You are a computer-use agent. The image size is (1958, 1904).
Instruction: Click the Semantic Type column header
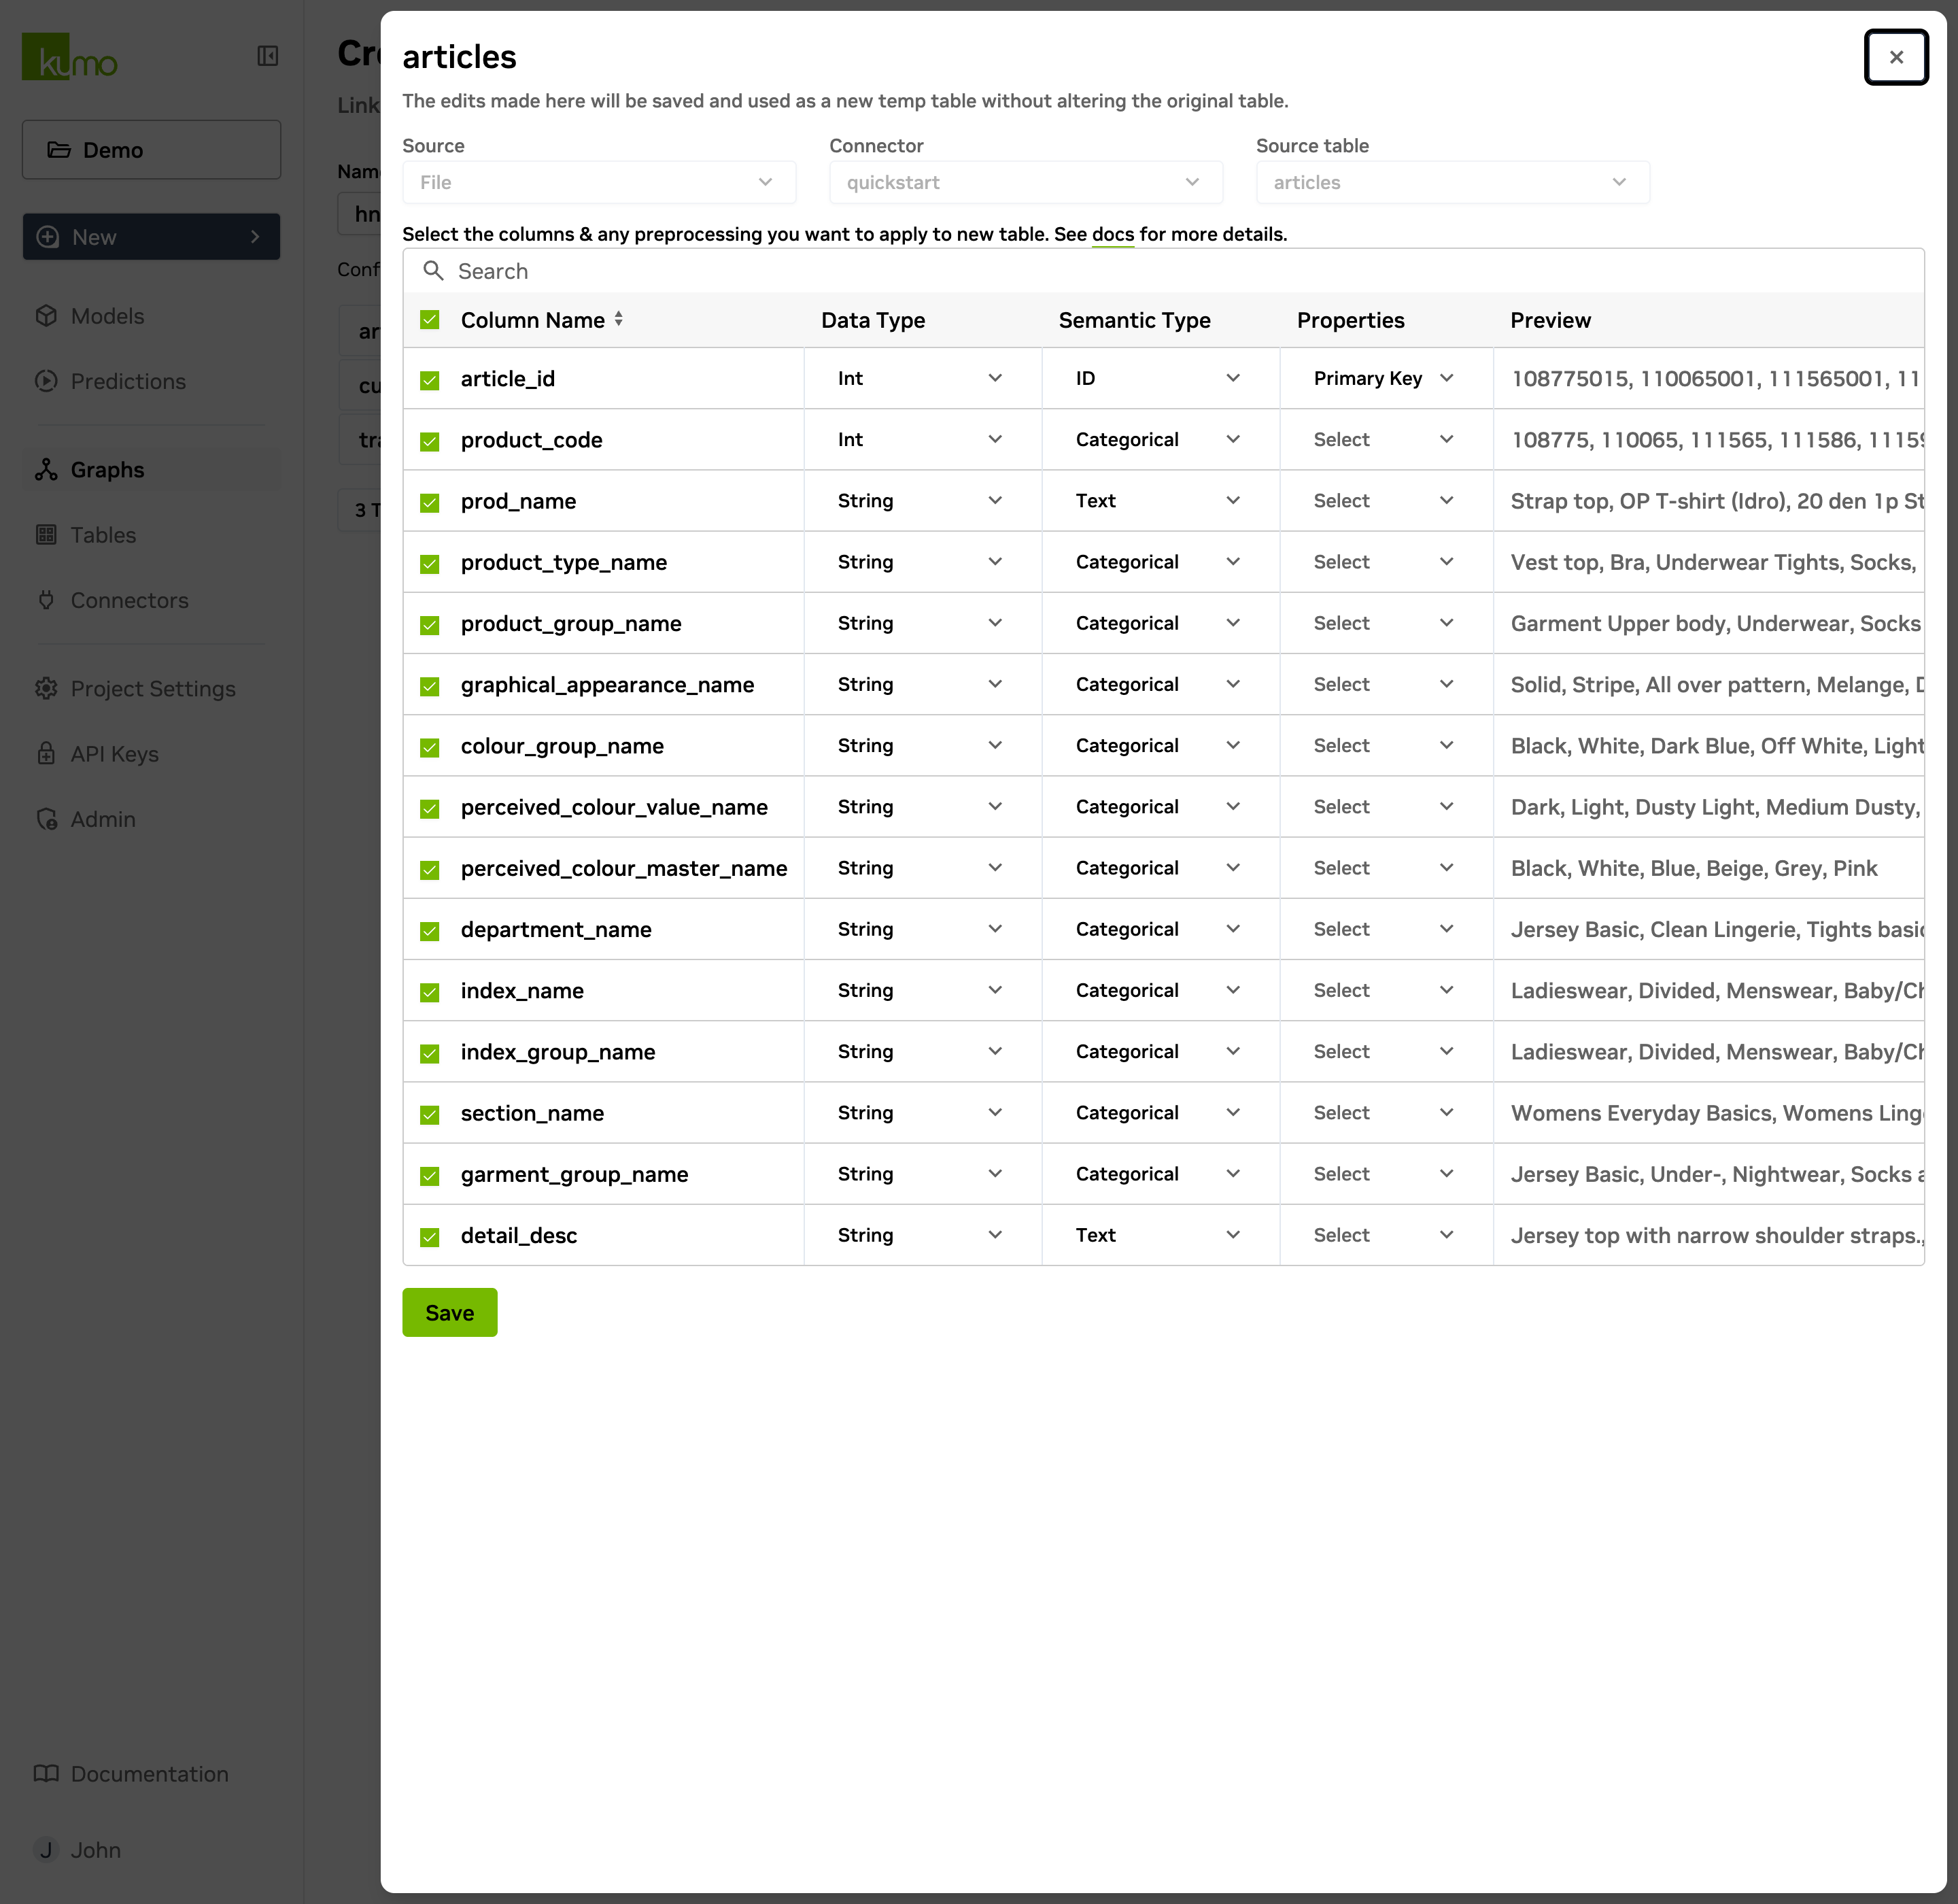click(x=1135, y=320)
